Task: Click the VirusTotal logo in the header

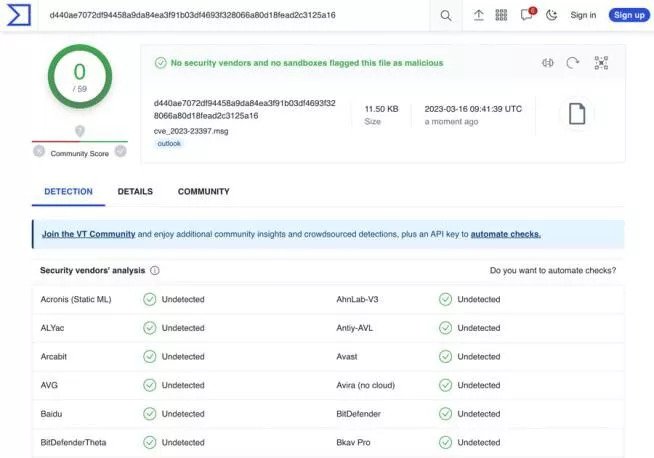Action: tap(17, 15)
